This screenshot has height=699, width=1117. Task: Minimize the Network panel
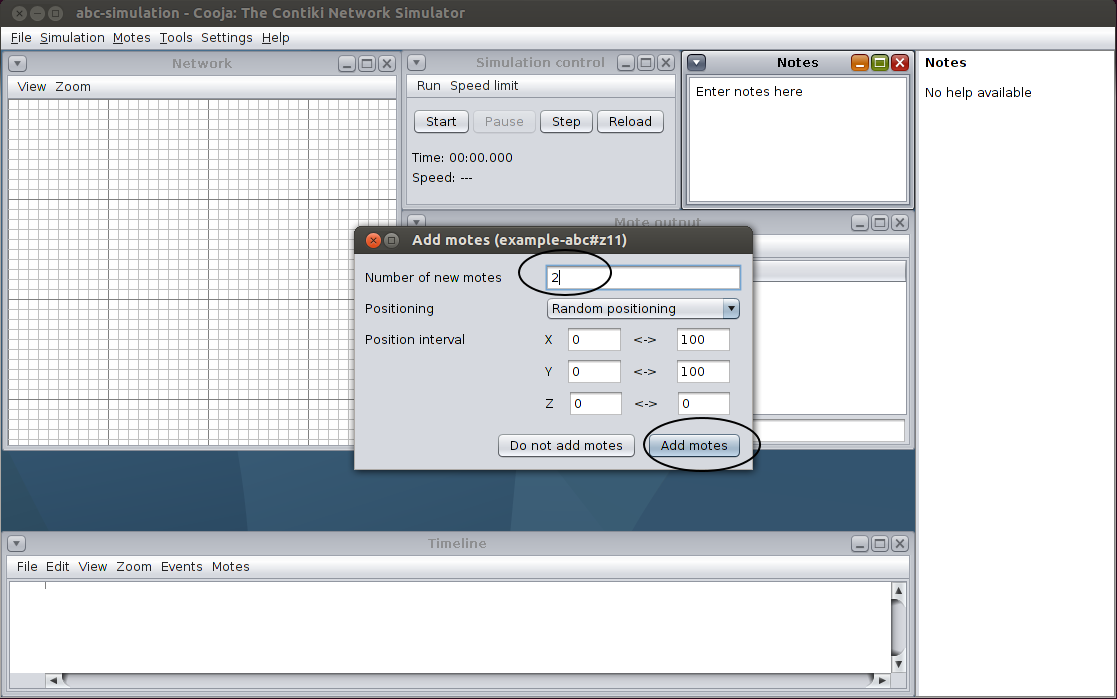[347, 64]
